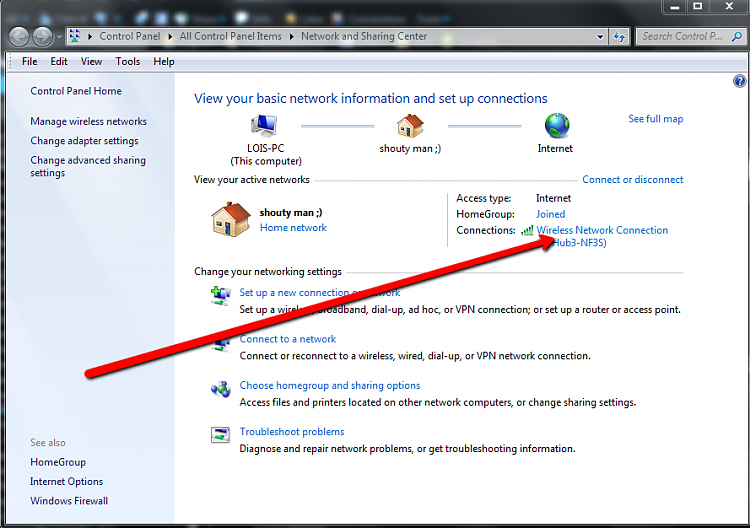Open address bar history dropdown
The image size is (750, 528).
coord(600,37)
